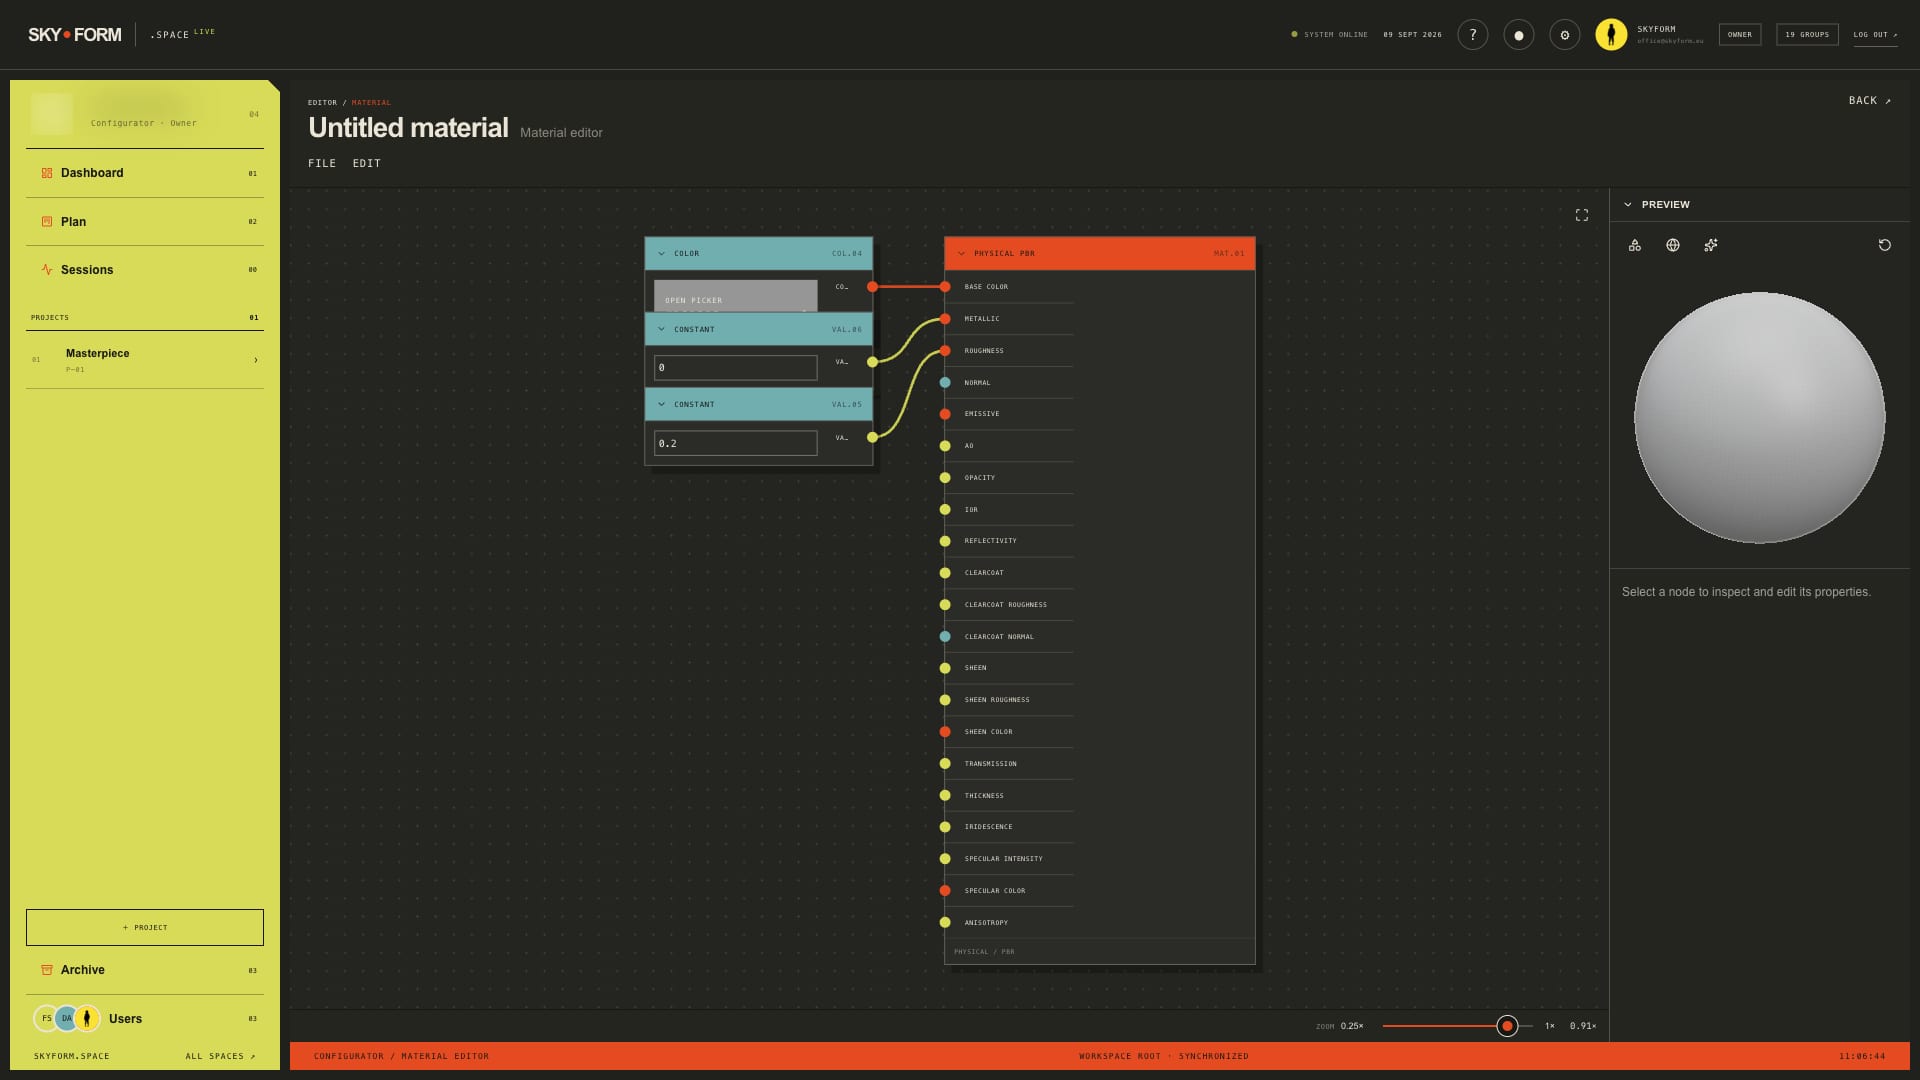
Task: Click the Sessions pulse icon in sidebar
Action: (x=46, y=270)
